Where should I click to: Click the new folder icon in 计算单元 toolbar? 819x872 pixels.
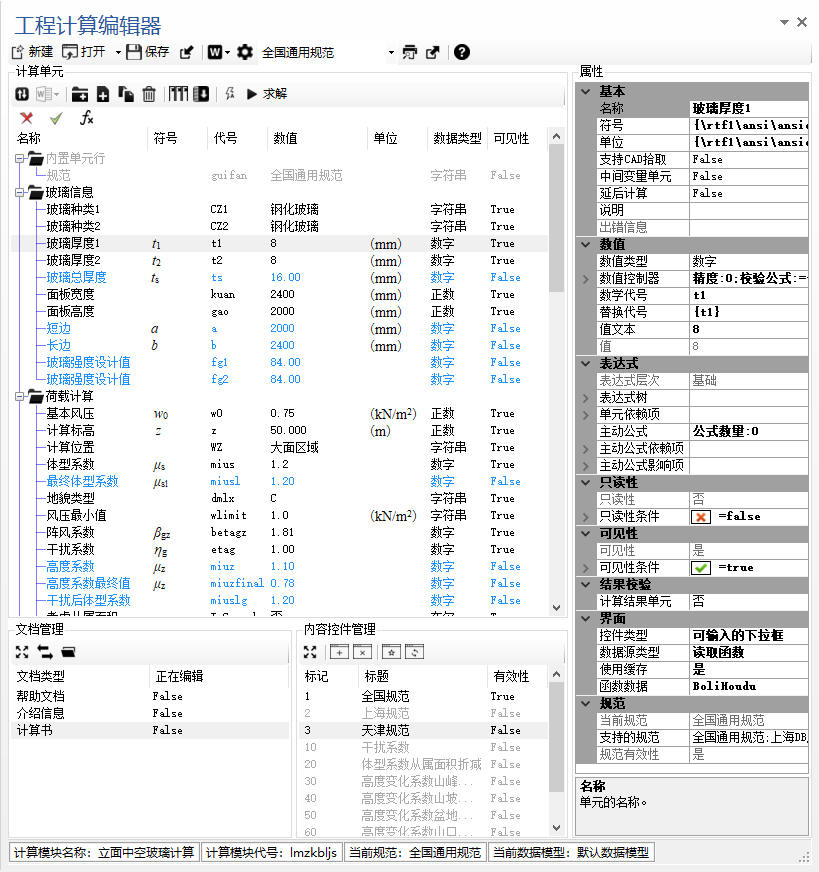(x=80, y=94)
